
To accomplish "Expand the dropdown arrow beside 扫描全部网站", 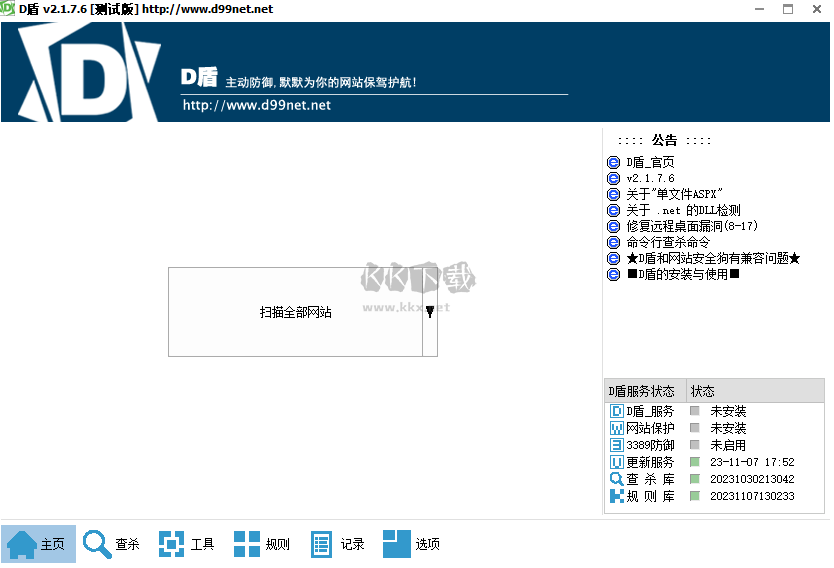I will (430, 312).
